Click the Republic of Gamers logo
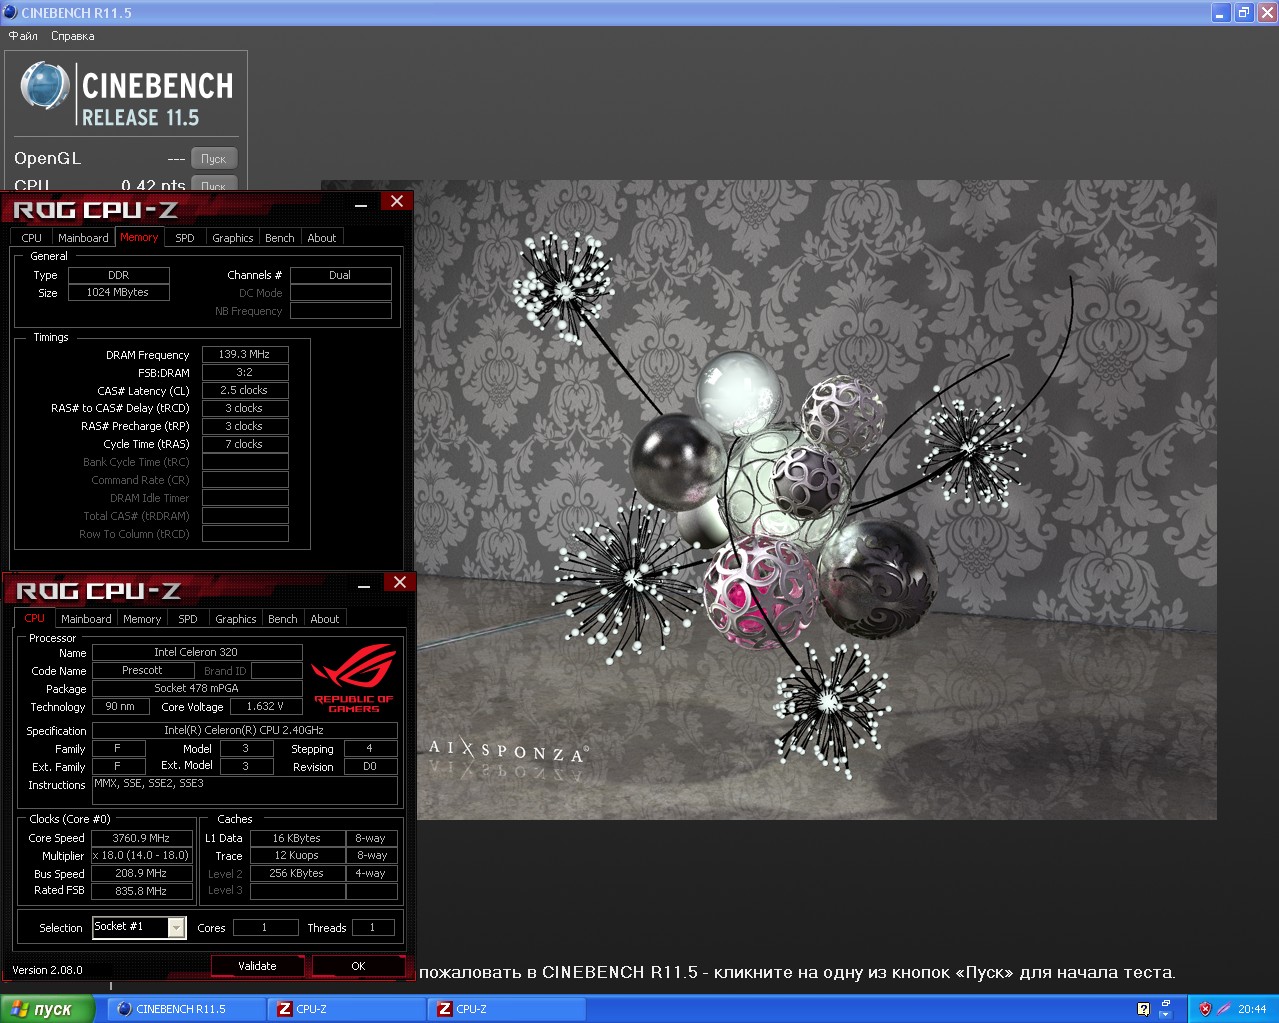 [354, 678]
